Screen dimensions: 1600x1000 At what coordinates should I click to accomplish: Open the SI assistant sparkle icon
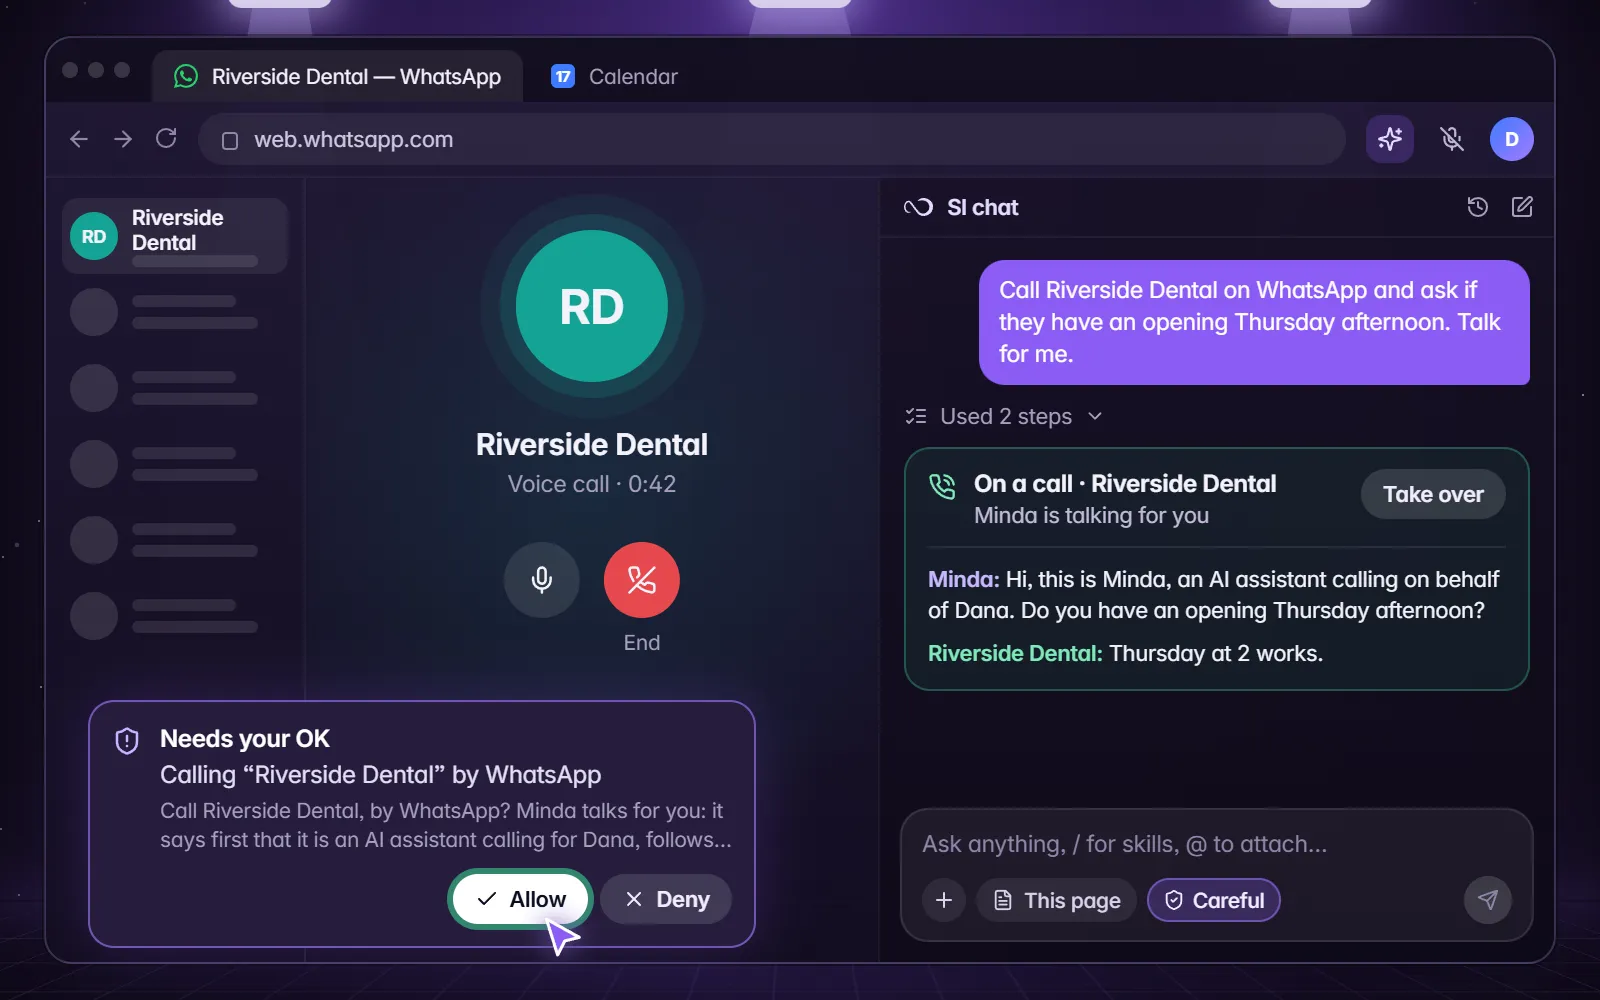coord(1390,139)
